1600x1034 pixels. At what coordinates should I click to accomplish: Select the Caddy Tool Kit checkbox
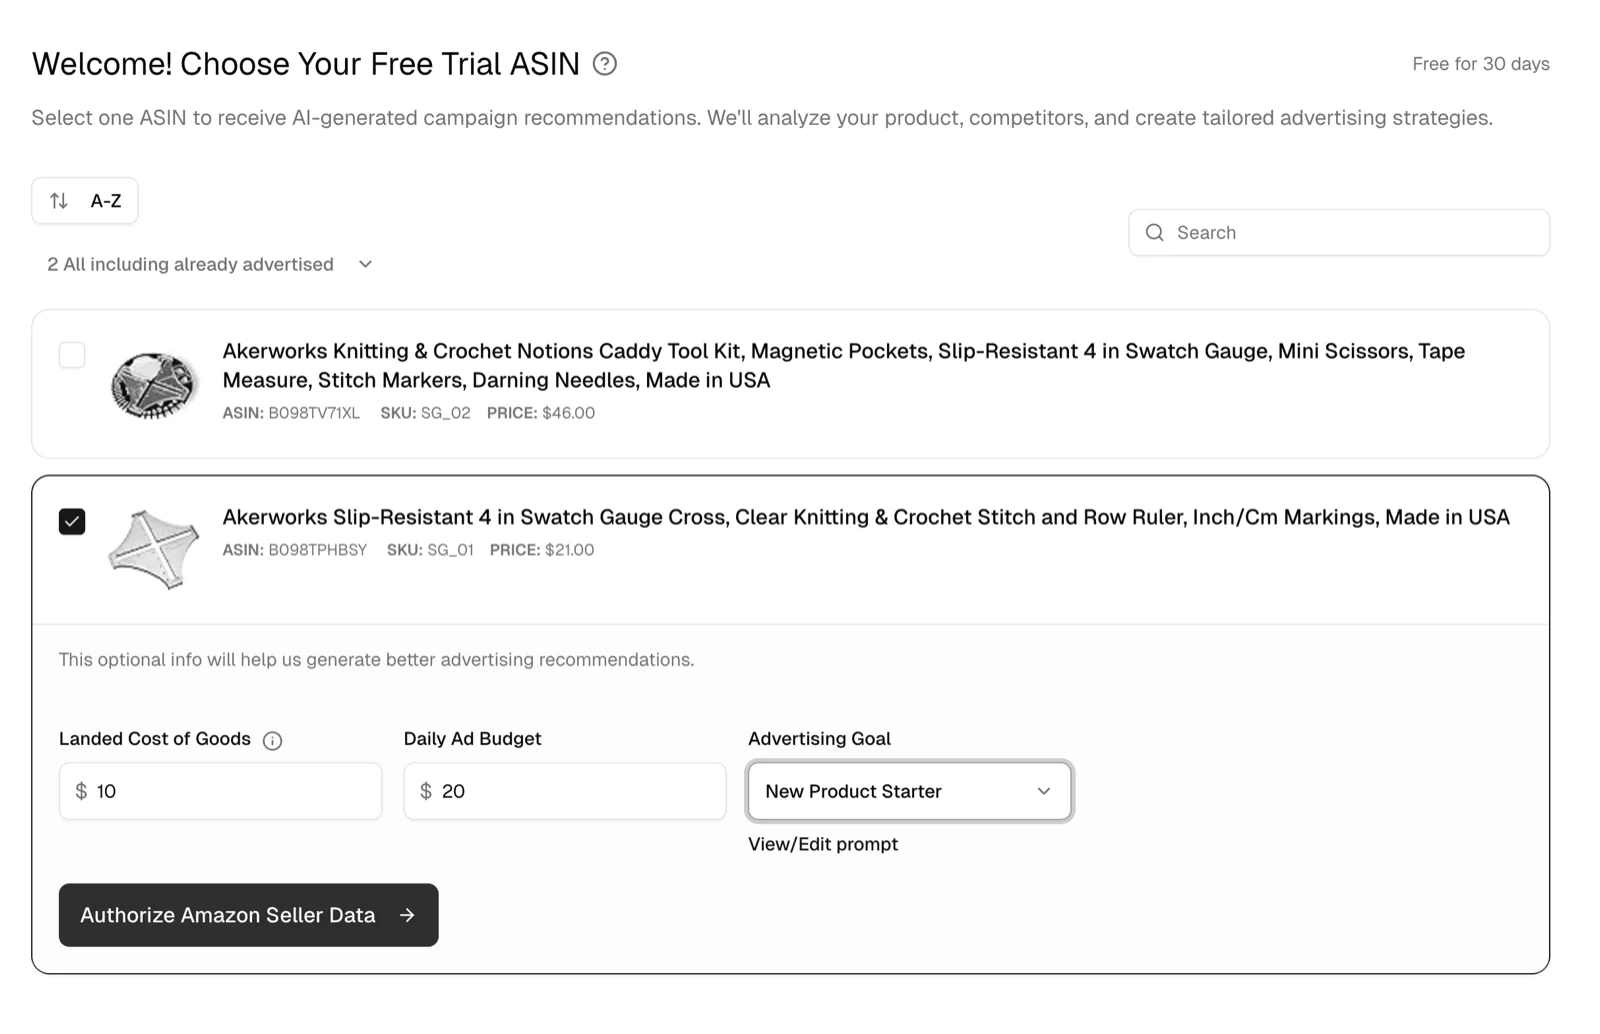pos(71,354)
